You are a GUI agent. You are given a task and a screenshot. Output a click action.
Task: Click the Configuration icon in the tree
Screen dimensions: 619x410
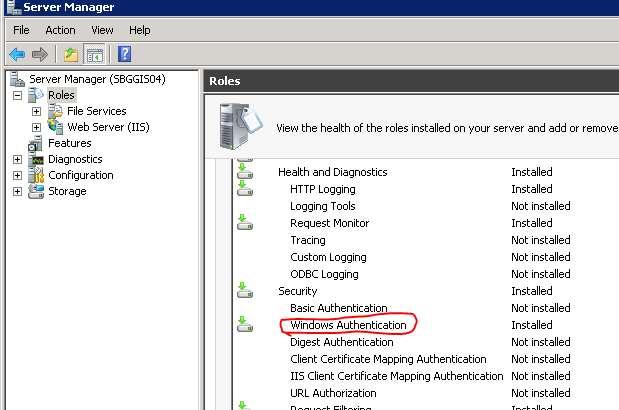(x=36, y=175)
